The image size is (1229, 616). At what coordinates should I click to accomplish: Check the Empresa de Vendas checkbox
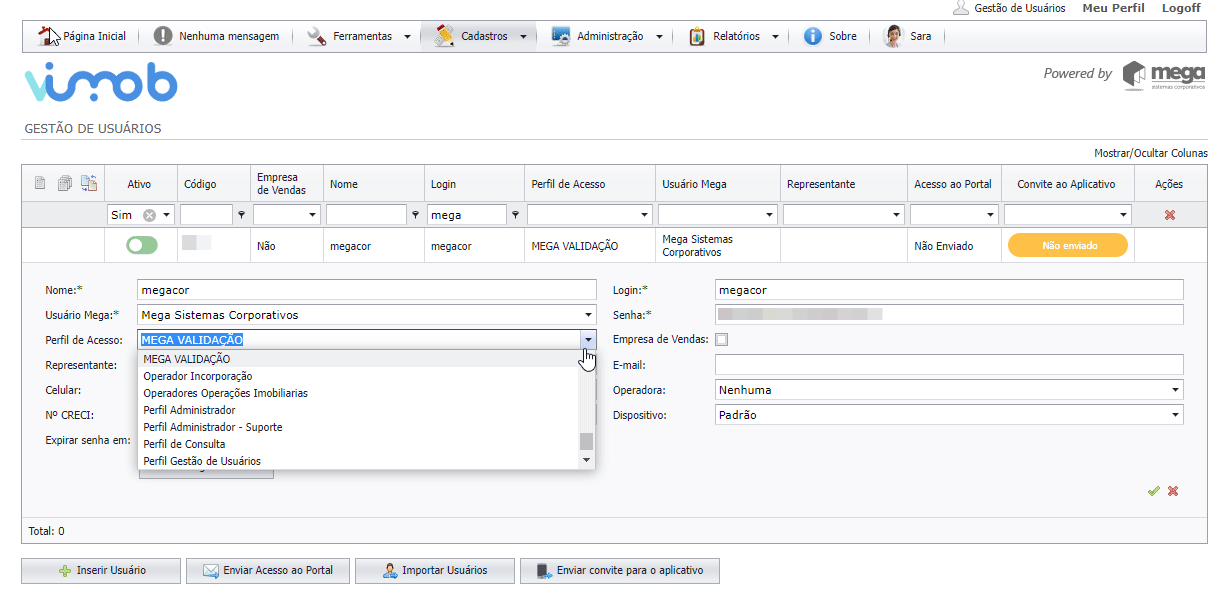coord(722,339)
